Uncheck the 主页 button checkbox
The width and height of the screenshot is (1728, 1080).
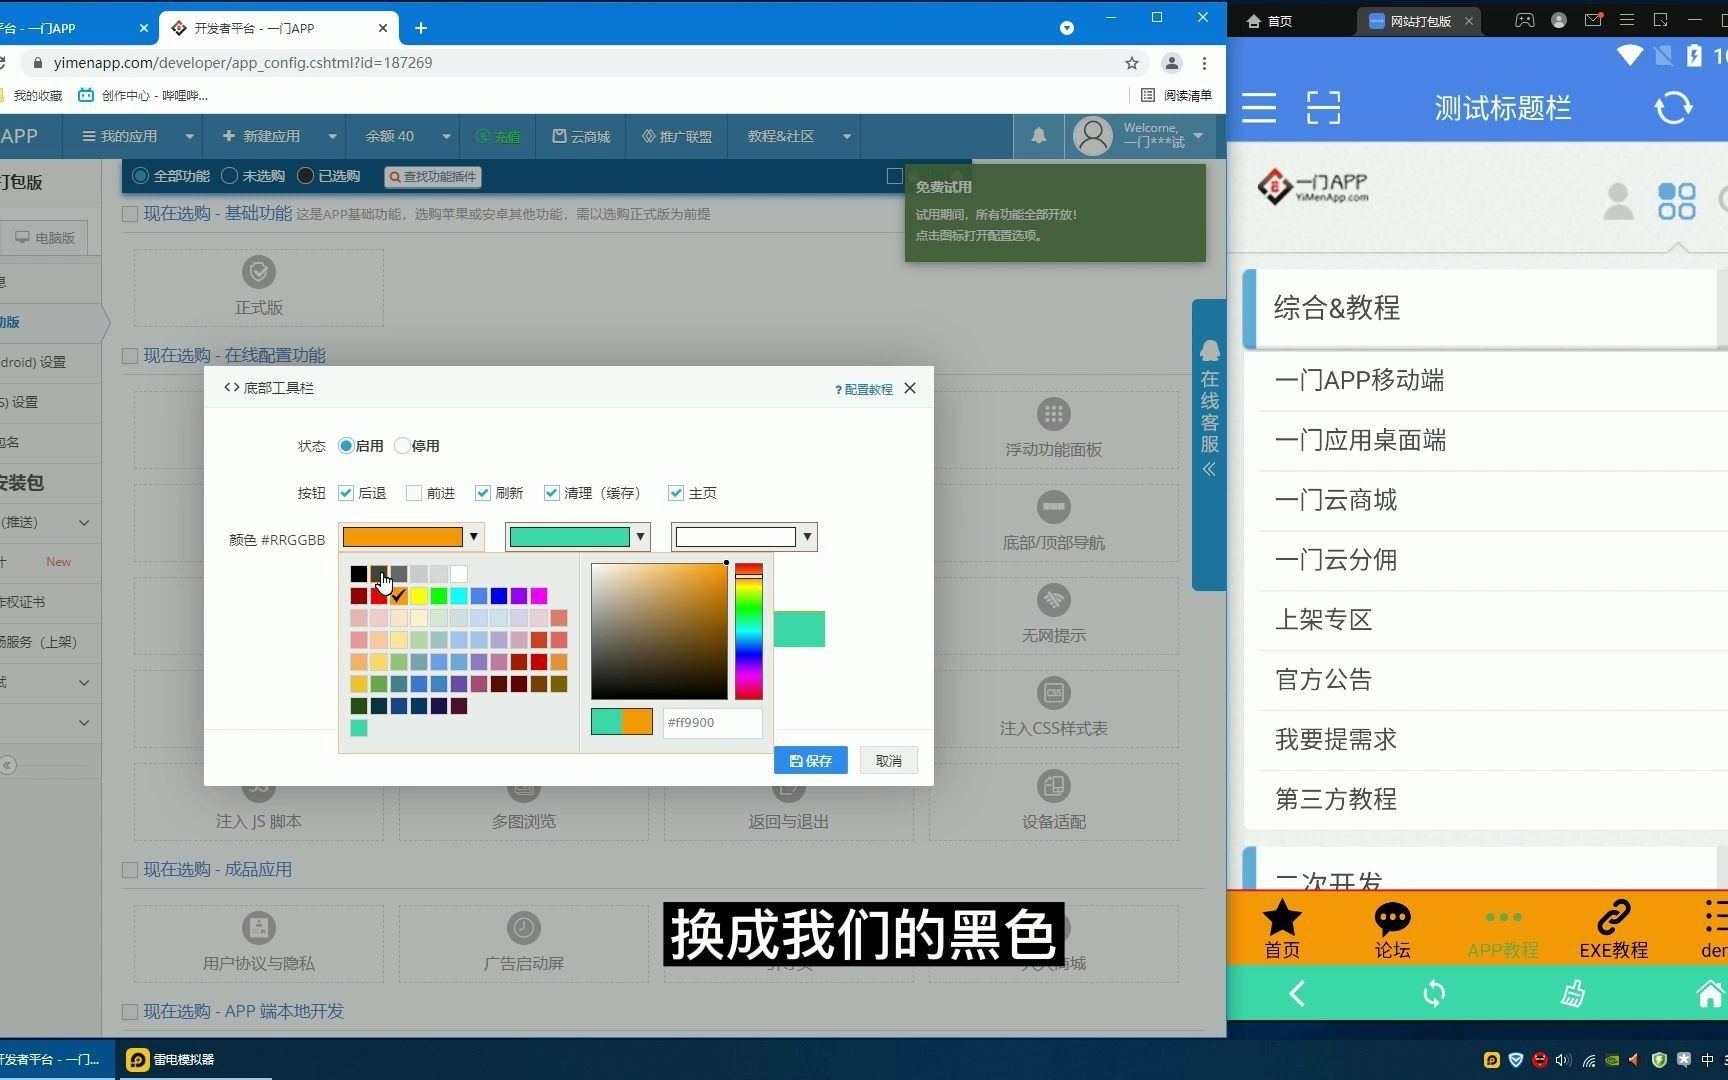[x=676, y=493]
